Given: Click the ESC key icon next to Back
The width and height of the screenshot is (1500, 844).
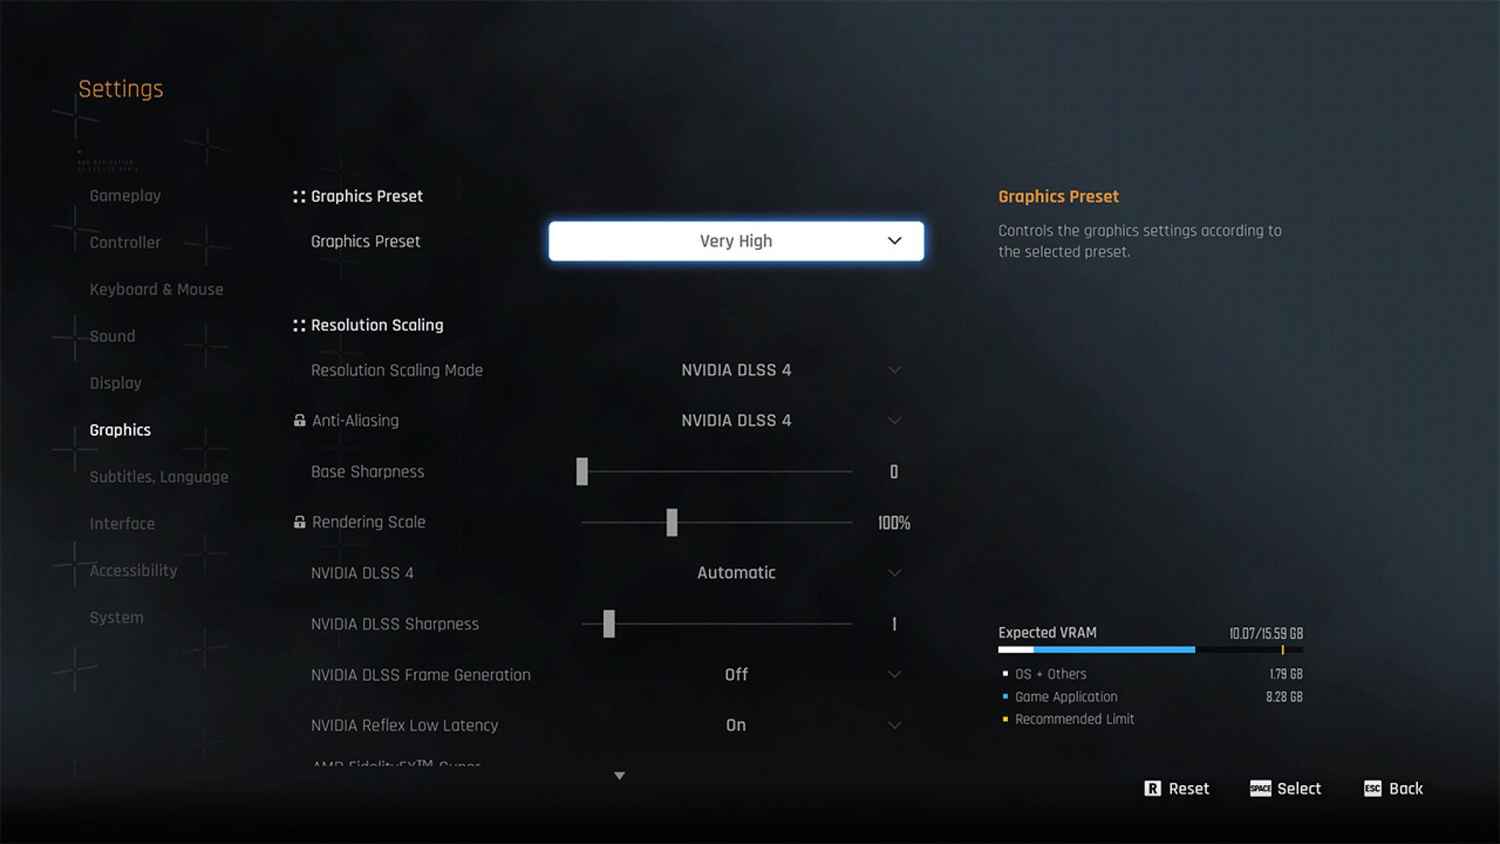Looking at the screenshot, I should [1372, 789].
